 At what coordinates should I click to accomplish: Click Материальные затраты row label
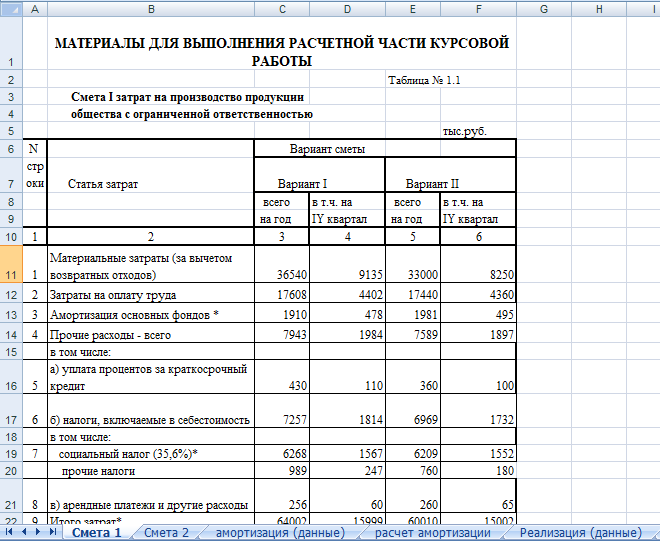click(x=151, y=264)
